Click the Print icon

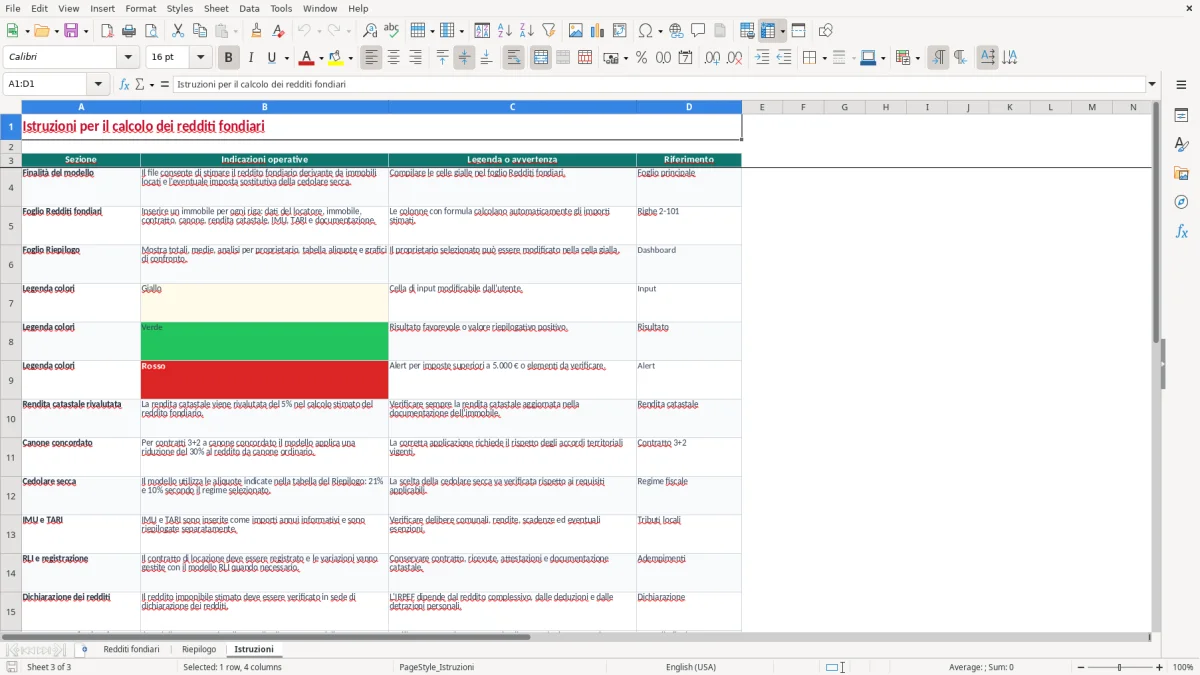click(x=129, y=31)
